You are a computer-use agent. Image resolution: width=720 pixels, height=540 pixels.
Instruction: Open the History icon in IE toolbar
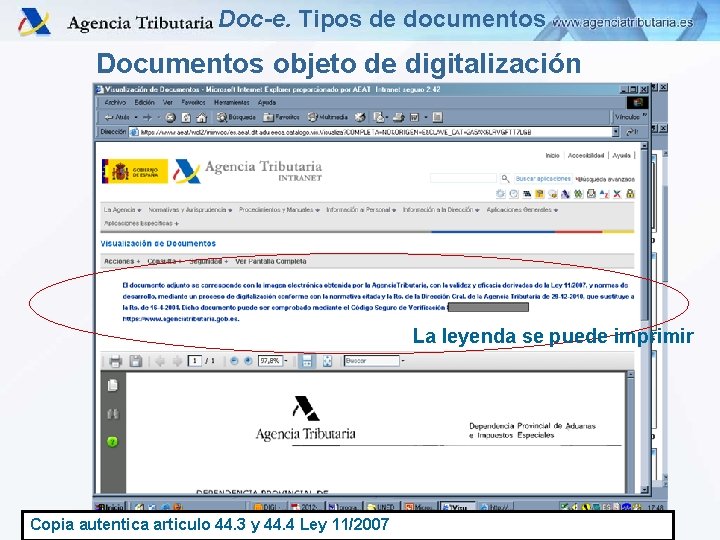click(360, 118)
